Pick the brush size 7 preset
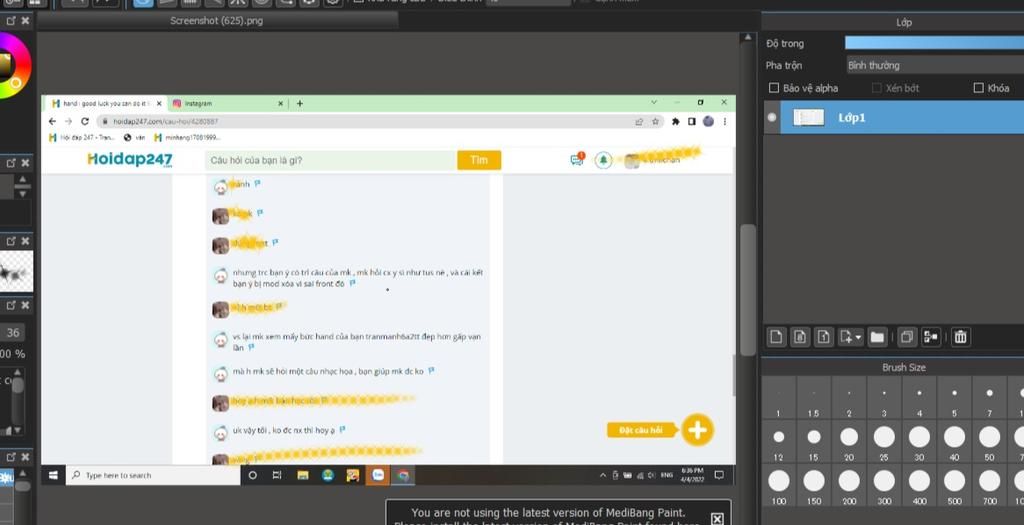1024x525 pixels. click(990, 398)
